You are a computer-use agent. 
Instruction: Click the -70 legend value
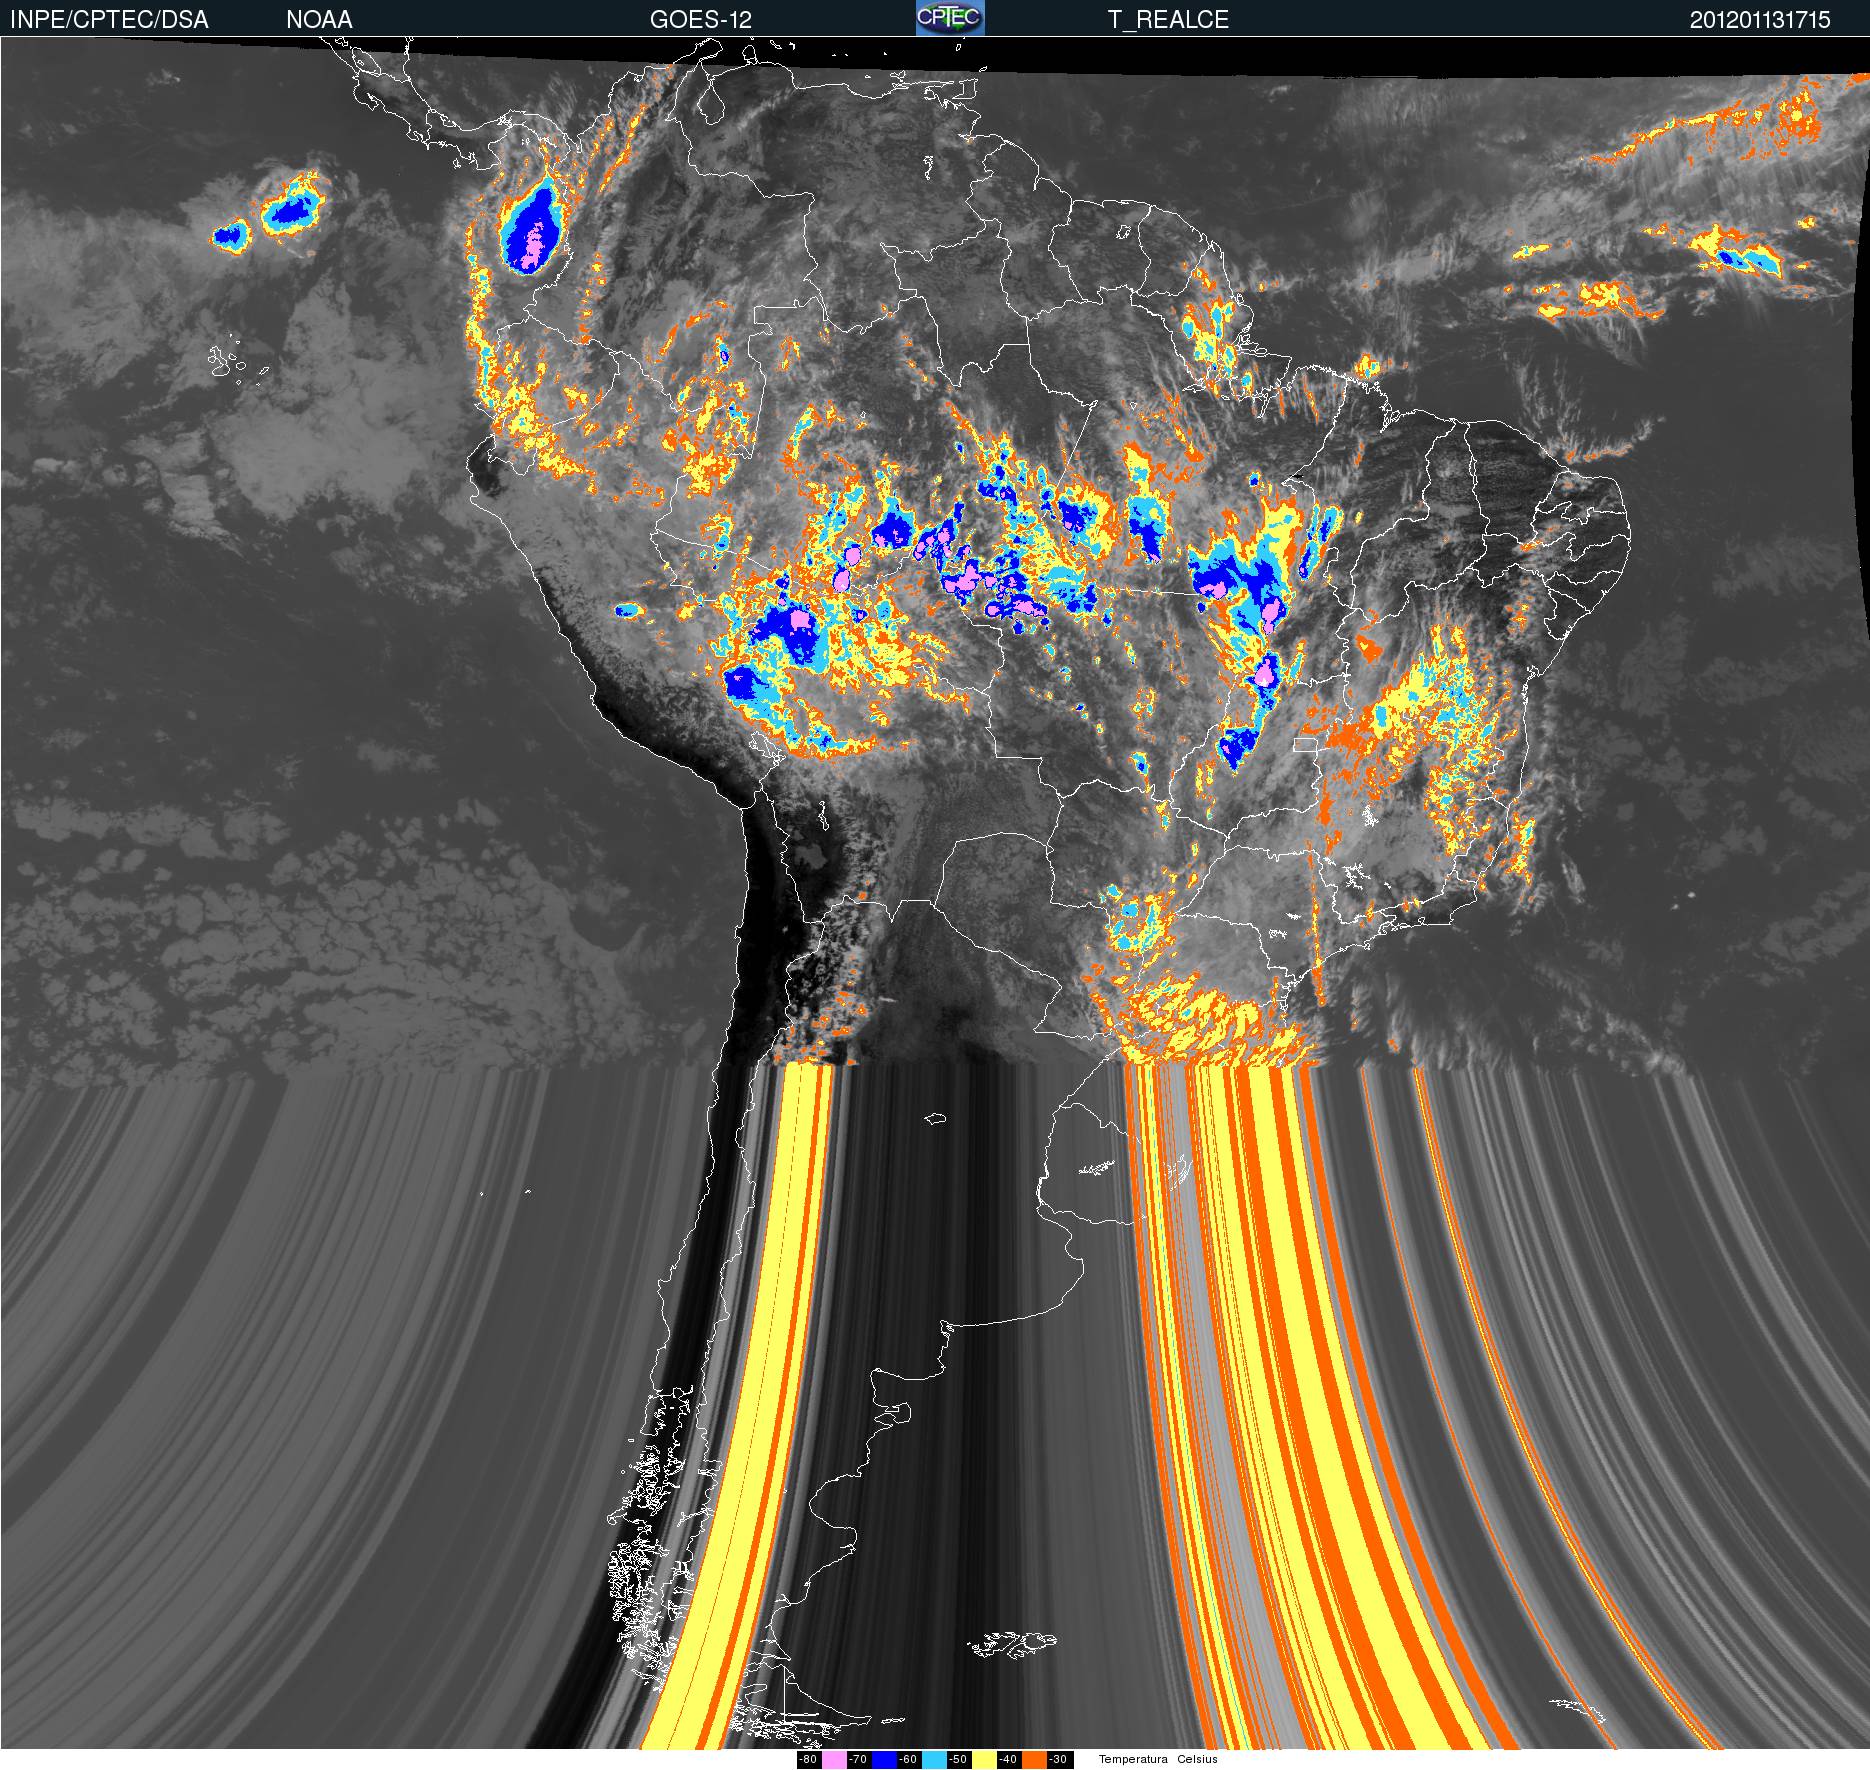tap(858, 1760)
